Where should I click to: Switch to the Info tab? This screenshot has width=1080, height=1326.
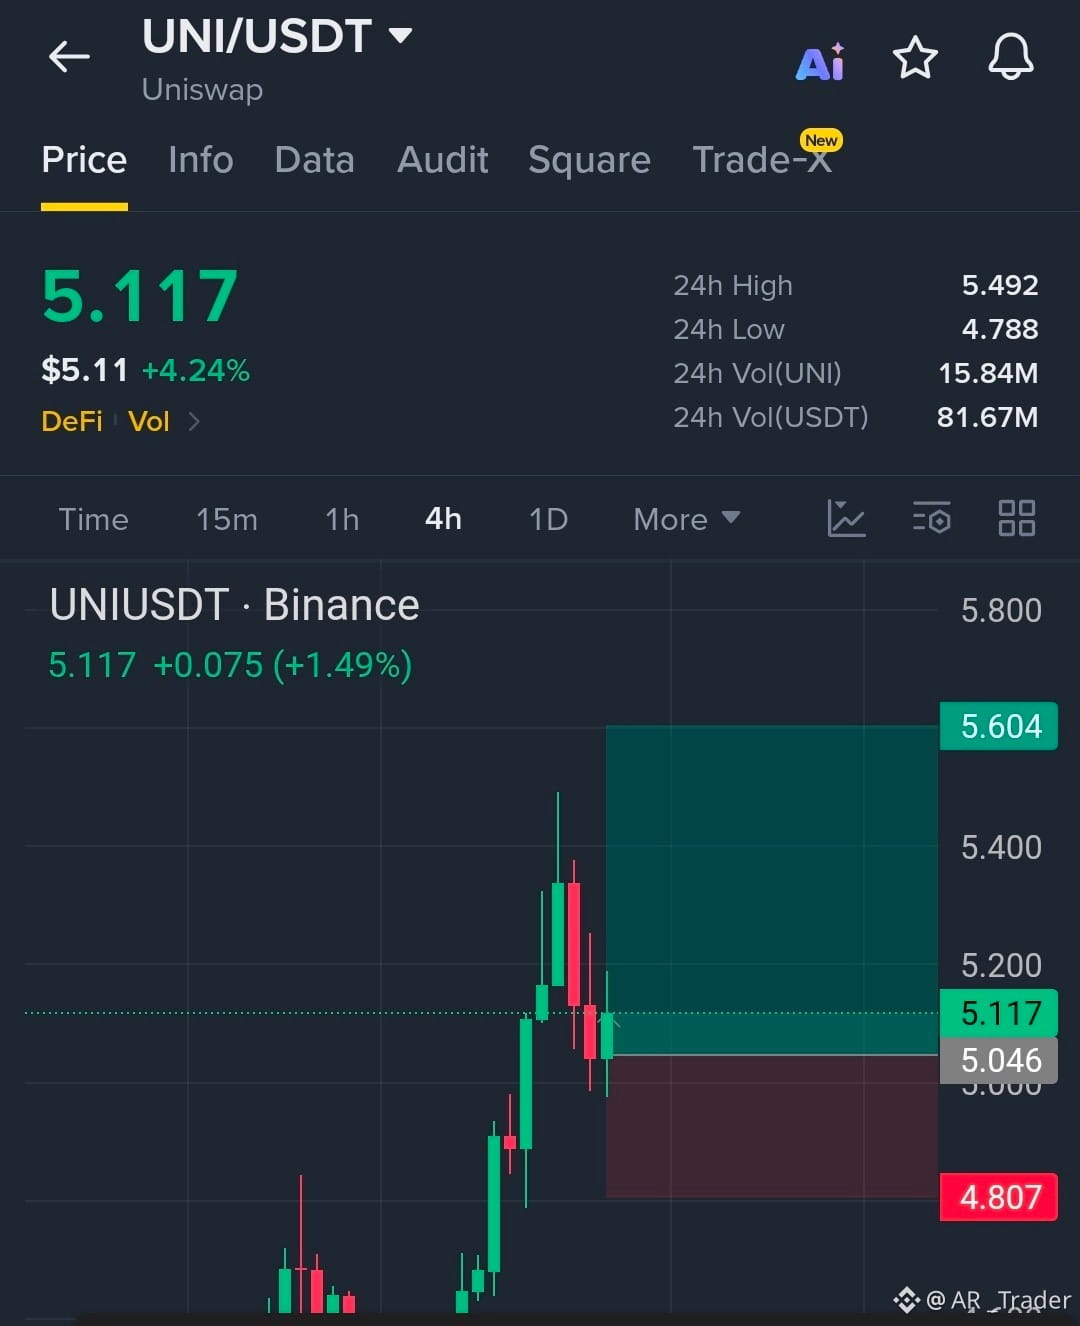[201, 160]
